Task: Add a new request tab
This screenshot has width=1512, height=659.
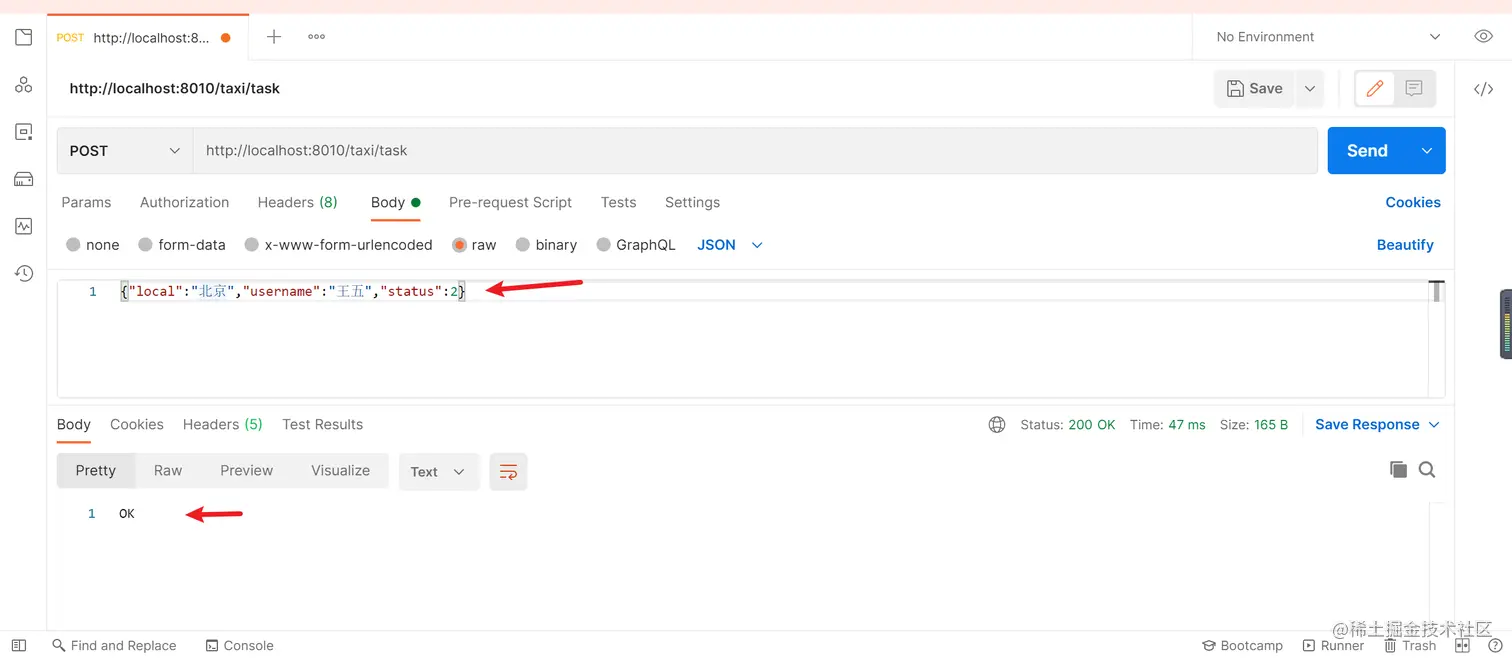Action: [x=274, y=37]
